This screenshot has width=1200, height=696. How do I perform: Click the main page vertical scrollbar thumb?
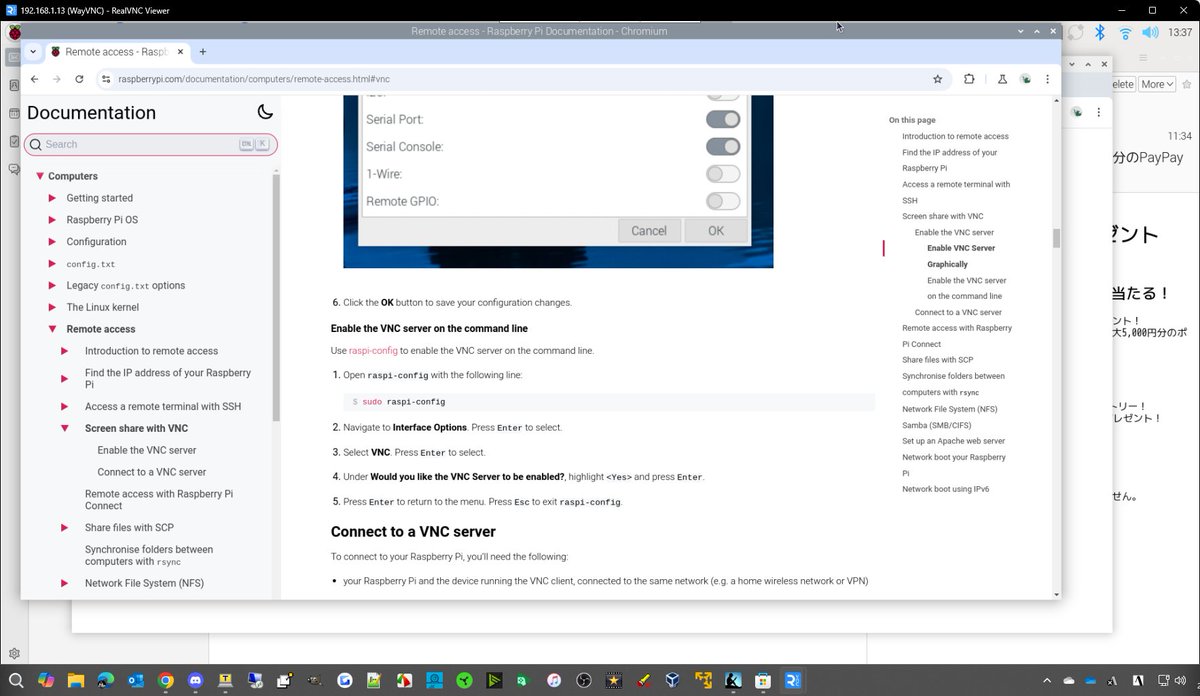point(1055,238)
